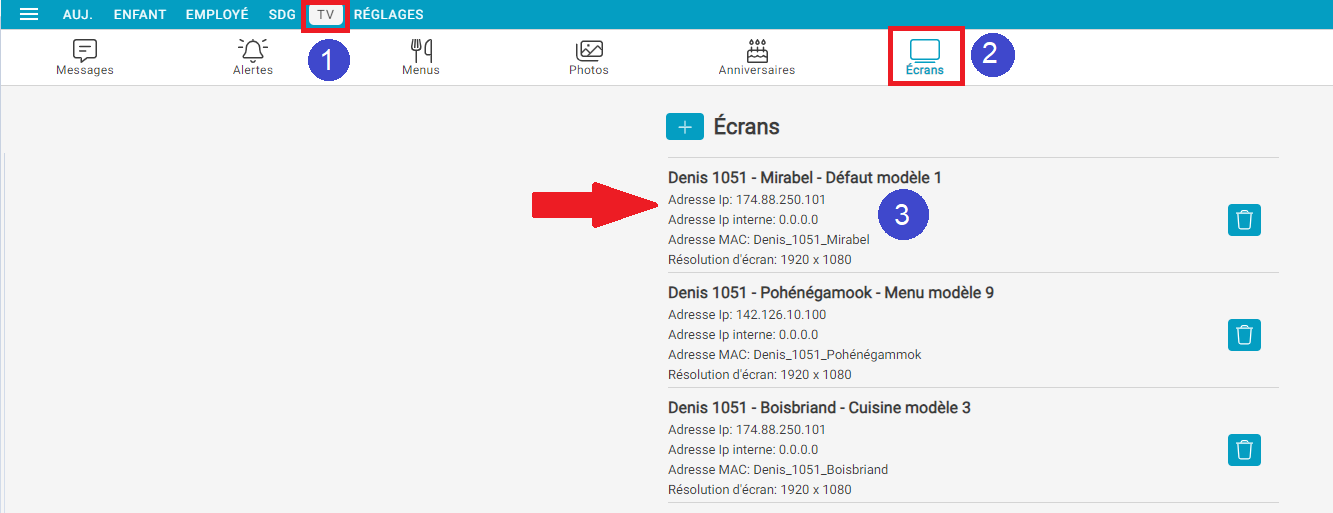Click the Messages speech bubble icon
1333x513 pixels.
(85, 50)
